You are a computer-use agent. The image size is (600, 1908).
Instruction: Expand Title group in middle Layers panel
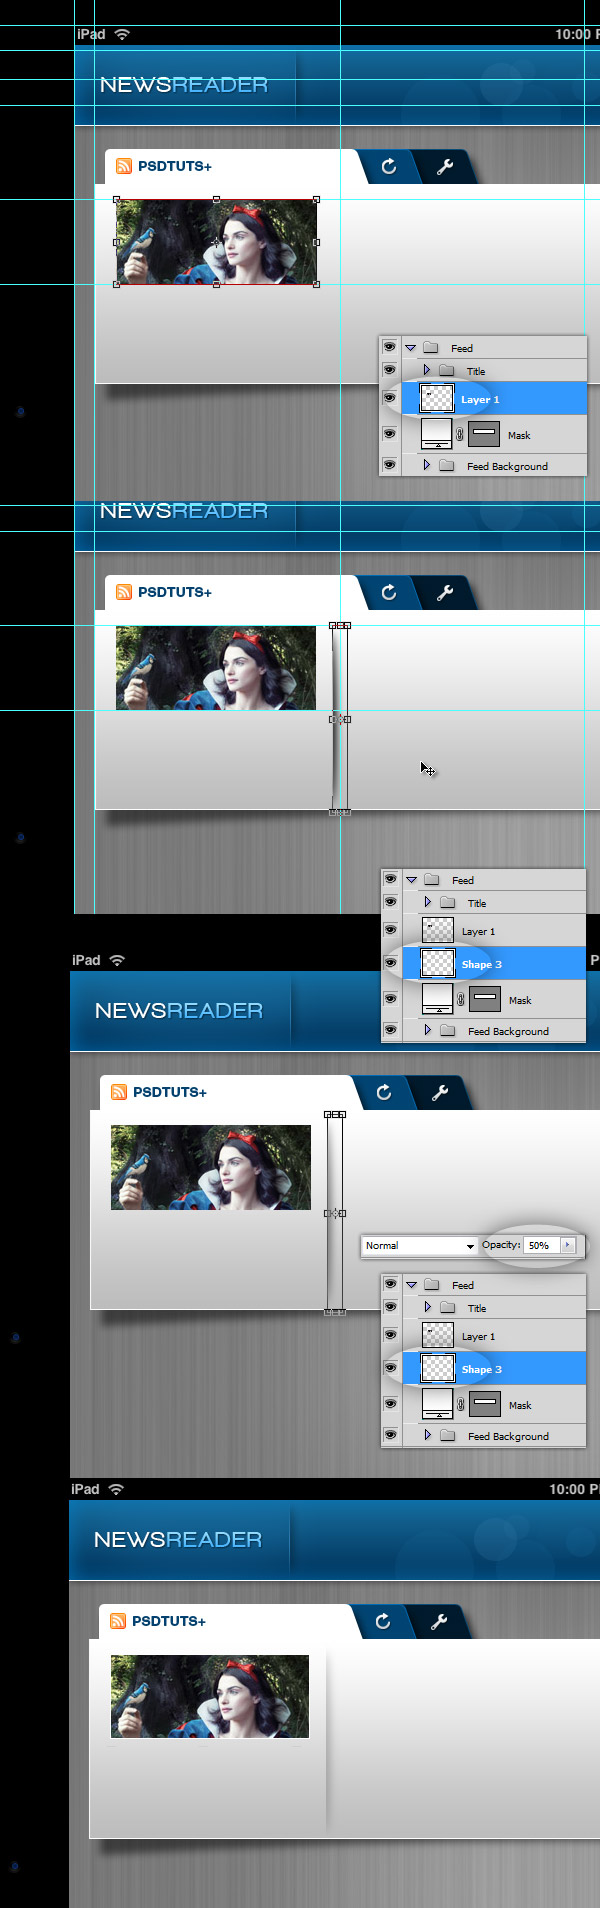[x=427, y=903]
